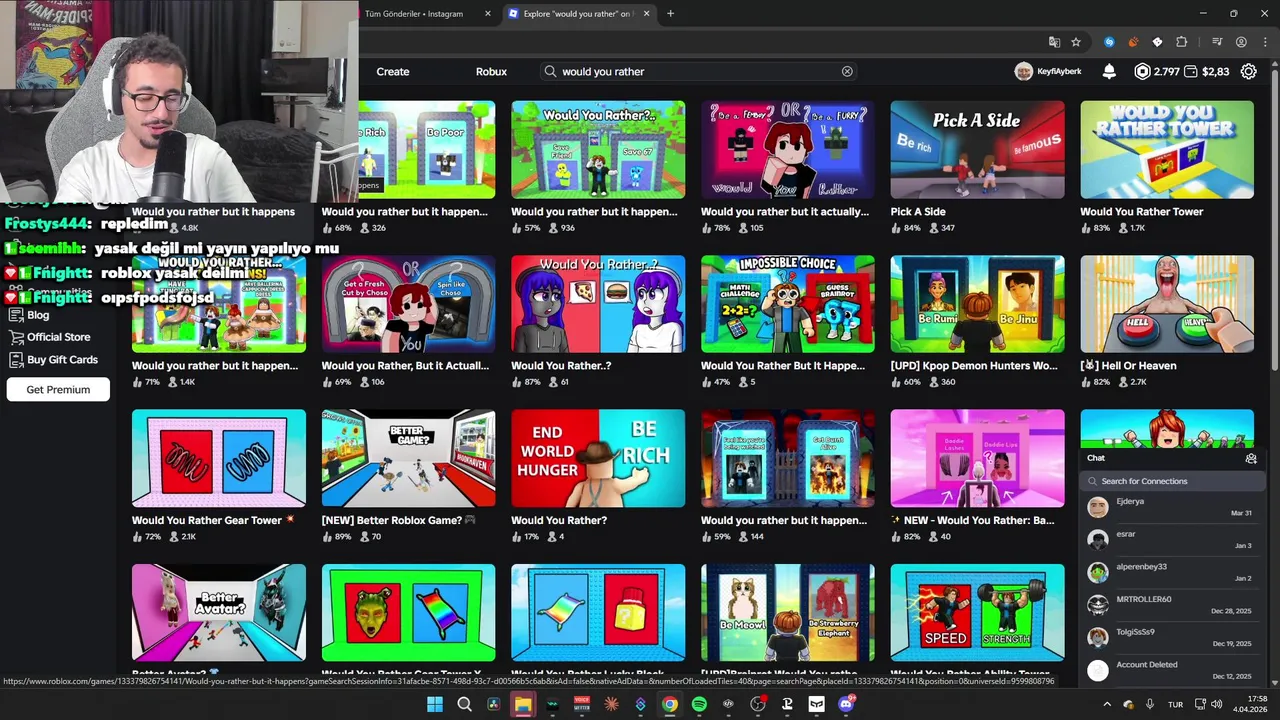Open the chat with alperenbey33
This screenshot has width=1280, height=720.
point(1170,572)
